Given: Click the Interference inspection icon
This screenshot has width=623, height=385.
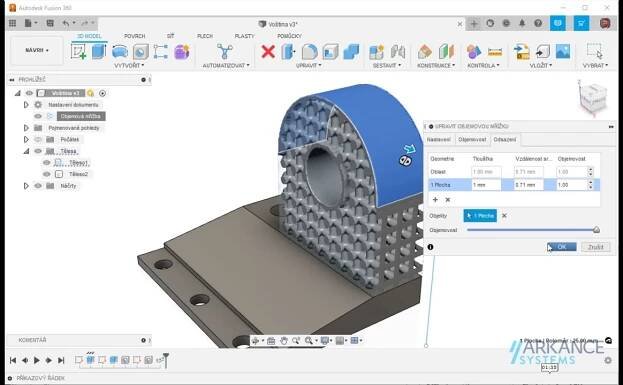Looking at the screenshot, I should point(474,52).
